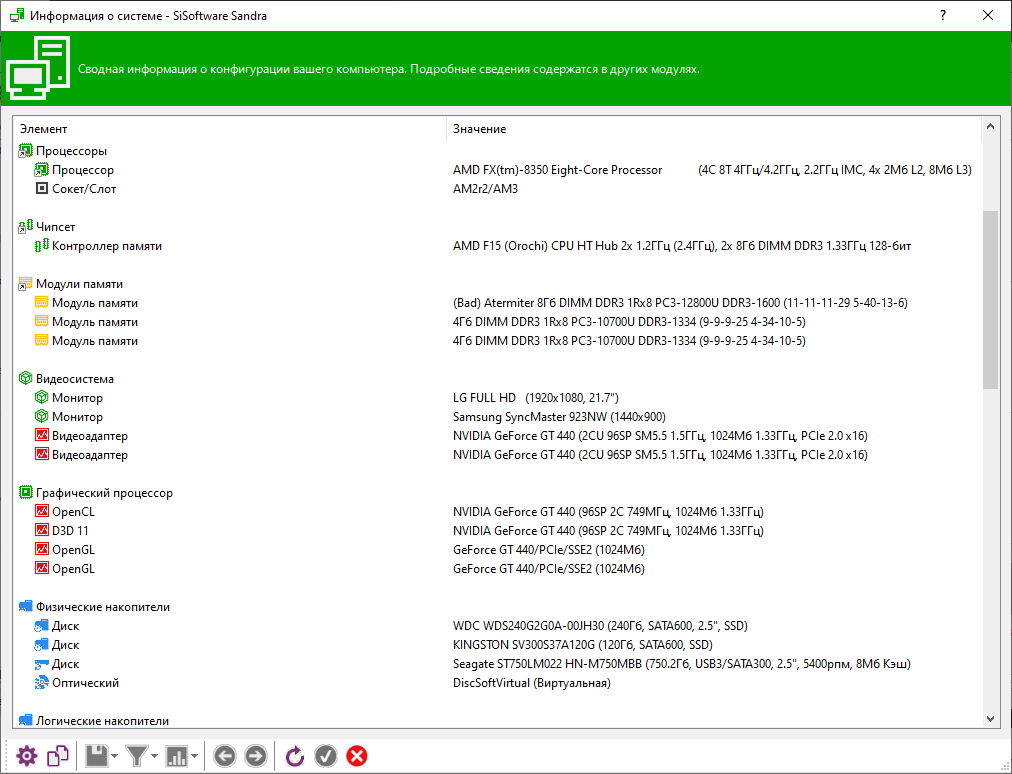Click the Оптический drive row icon
Screen dimensions: 1012x774
click(x=41, y=682)
